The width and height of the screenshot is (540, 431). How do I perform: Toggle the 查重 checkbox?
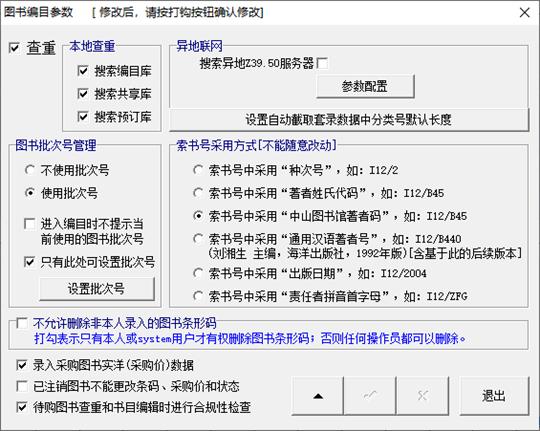[14, 48]
